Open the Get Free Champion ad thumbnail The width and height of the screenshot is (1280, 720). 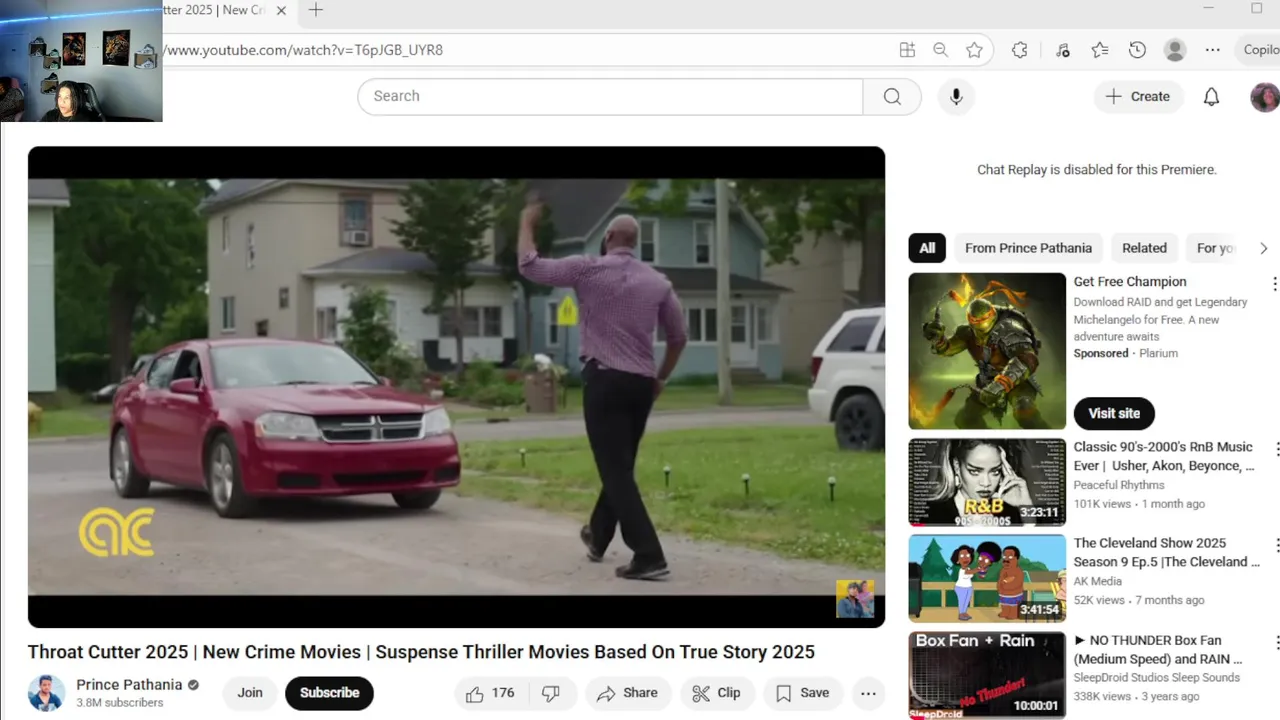[987, 351]
